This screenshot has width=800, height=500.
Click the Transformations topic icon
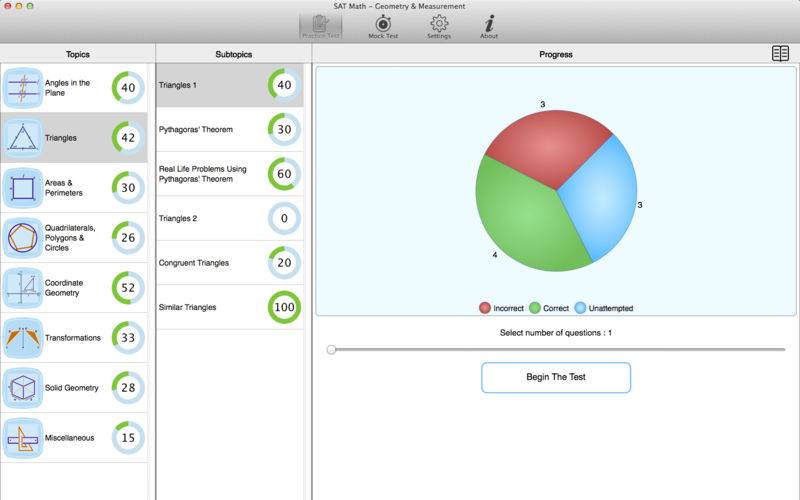[x=22, y=338]
